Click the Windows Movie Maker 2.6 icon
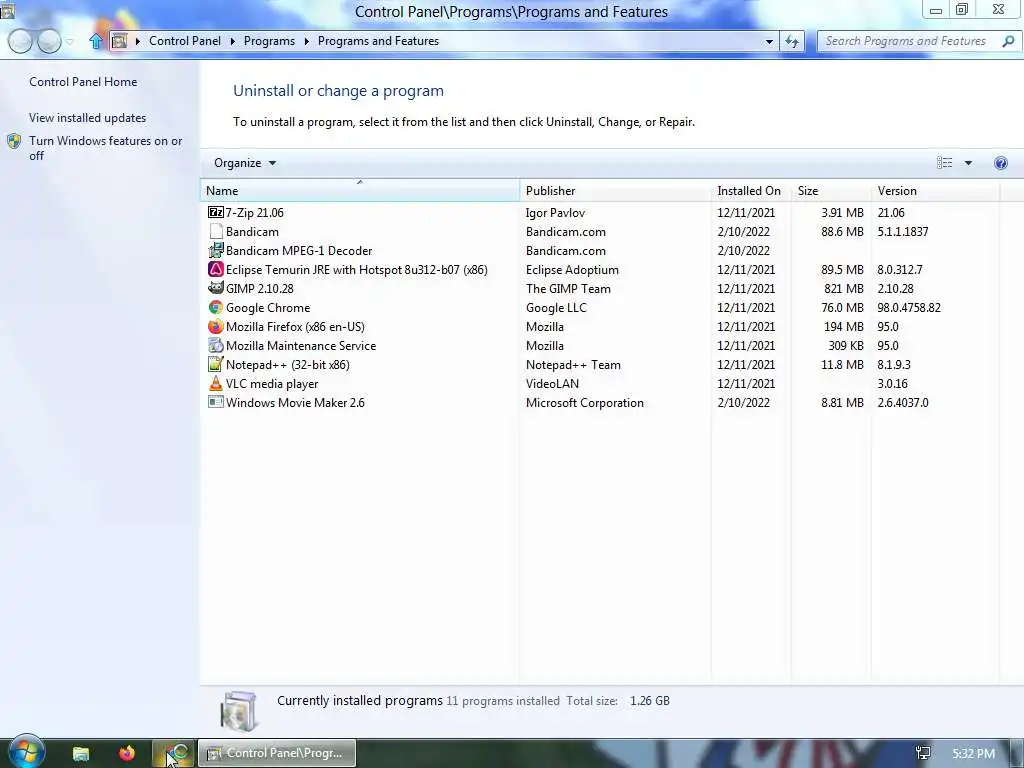Viewport: 1024px width, 768px height. pos(216,402)
